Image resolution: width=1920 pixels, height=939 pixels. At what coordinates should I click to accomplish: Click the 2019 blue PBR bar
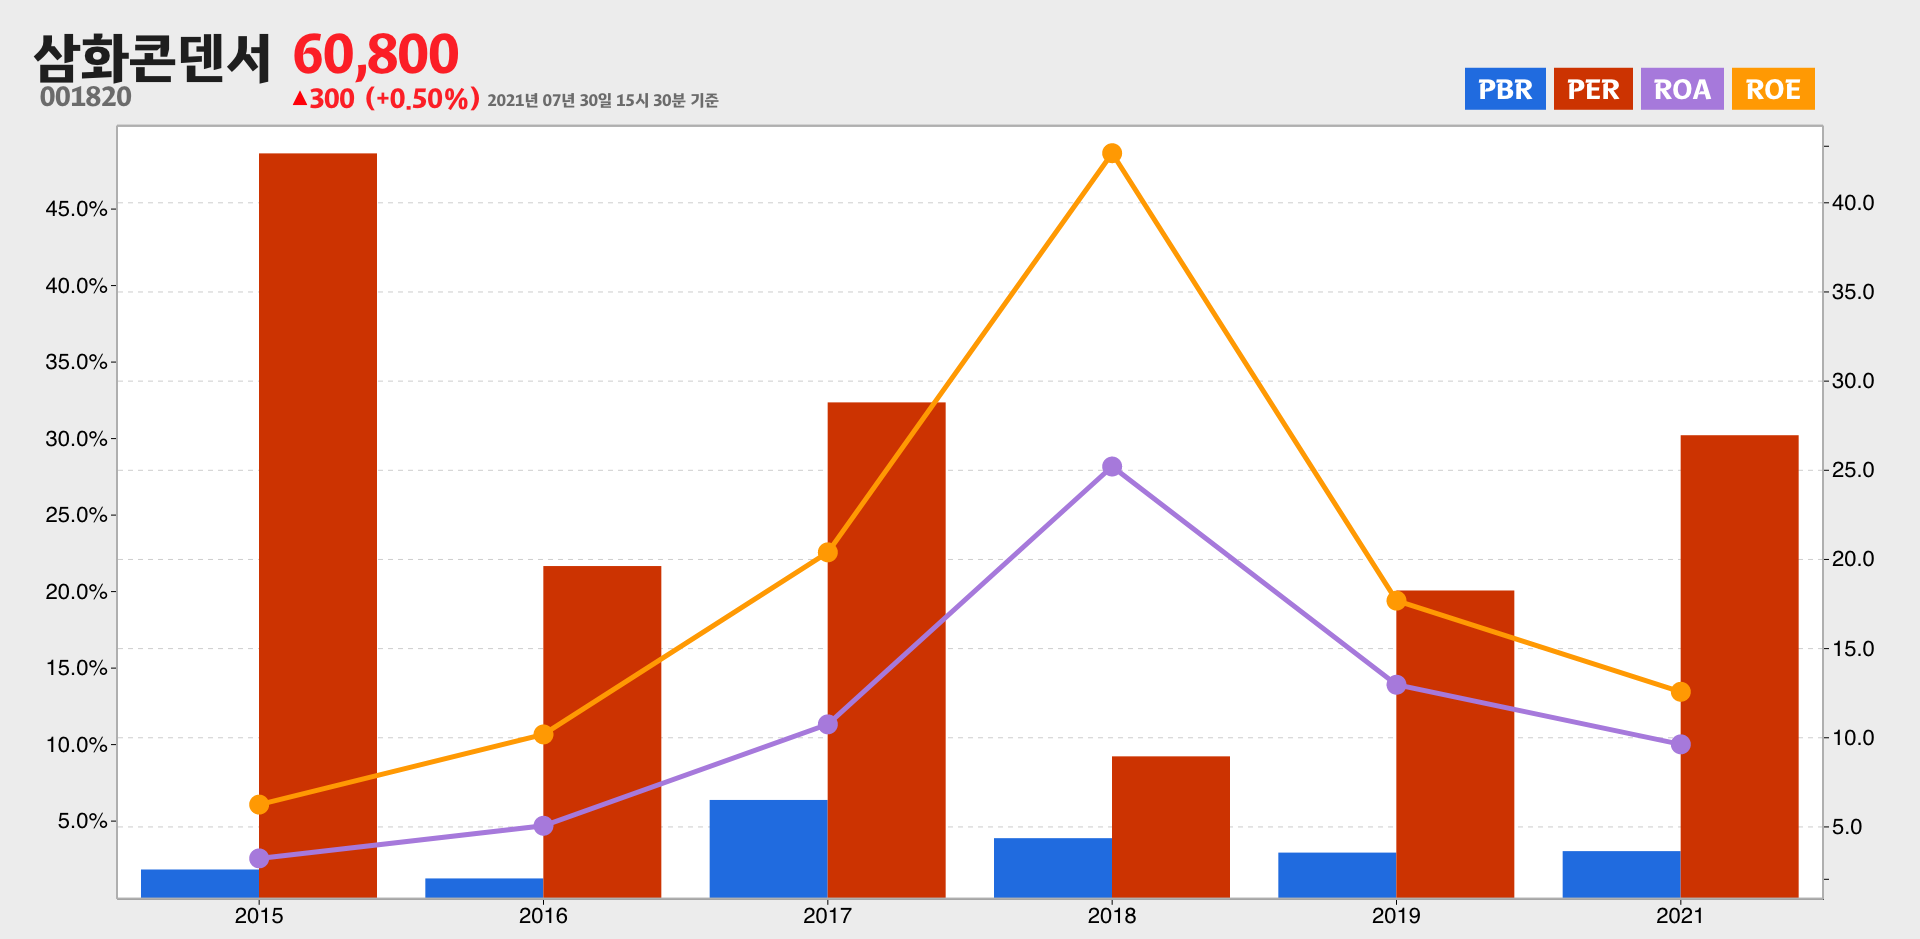coord(1337,875)
